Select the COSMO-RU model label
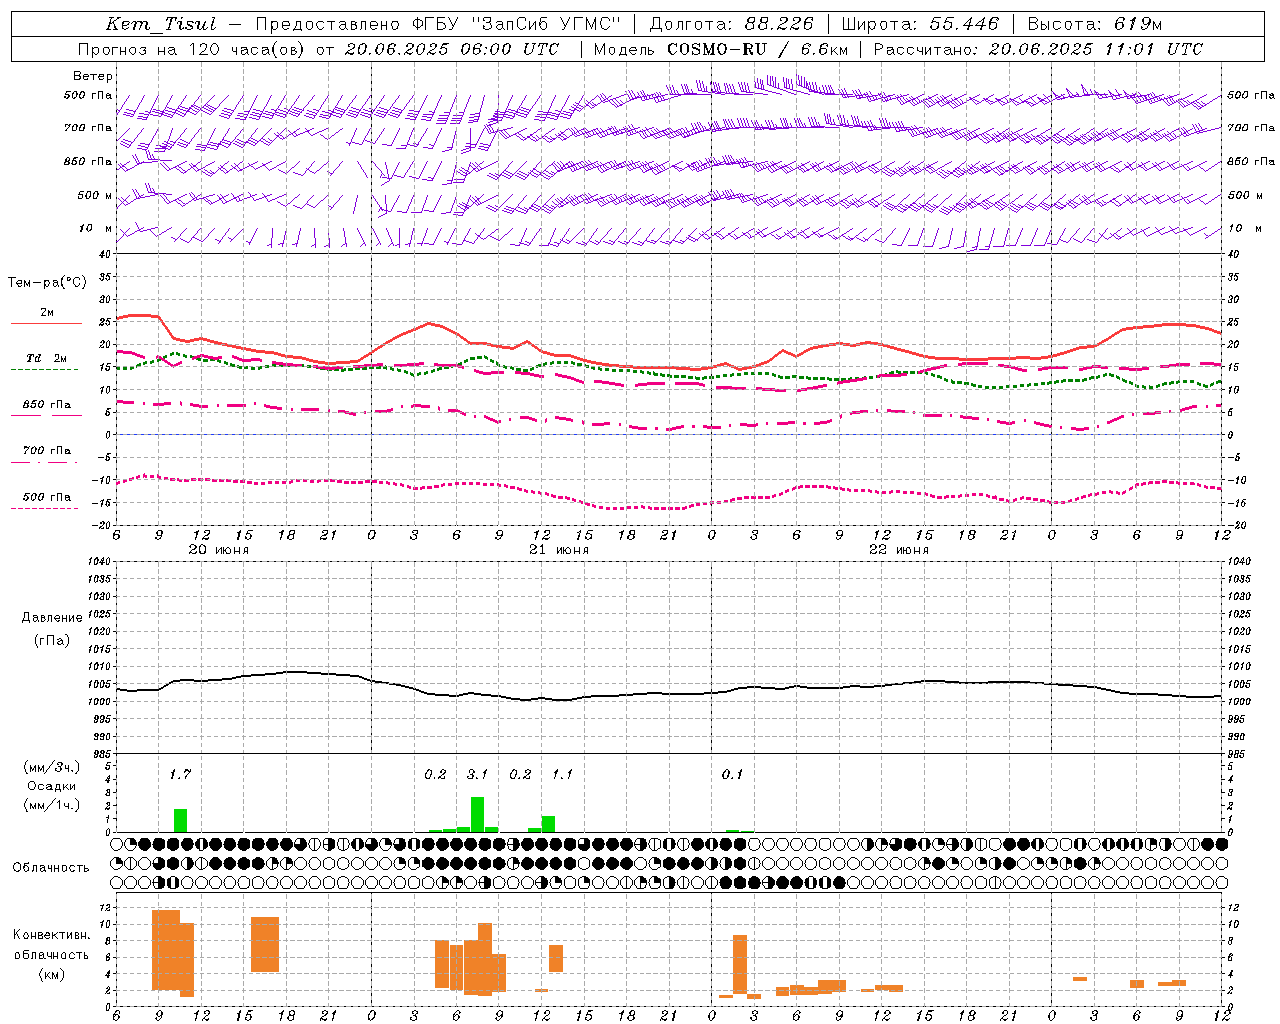The image size is (1280, 1024). click(x=717, y=49)
